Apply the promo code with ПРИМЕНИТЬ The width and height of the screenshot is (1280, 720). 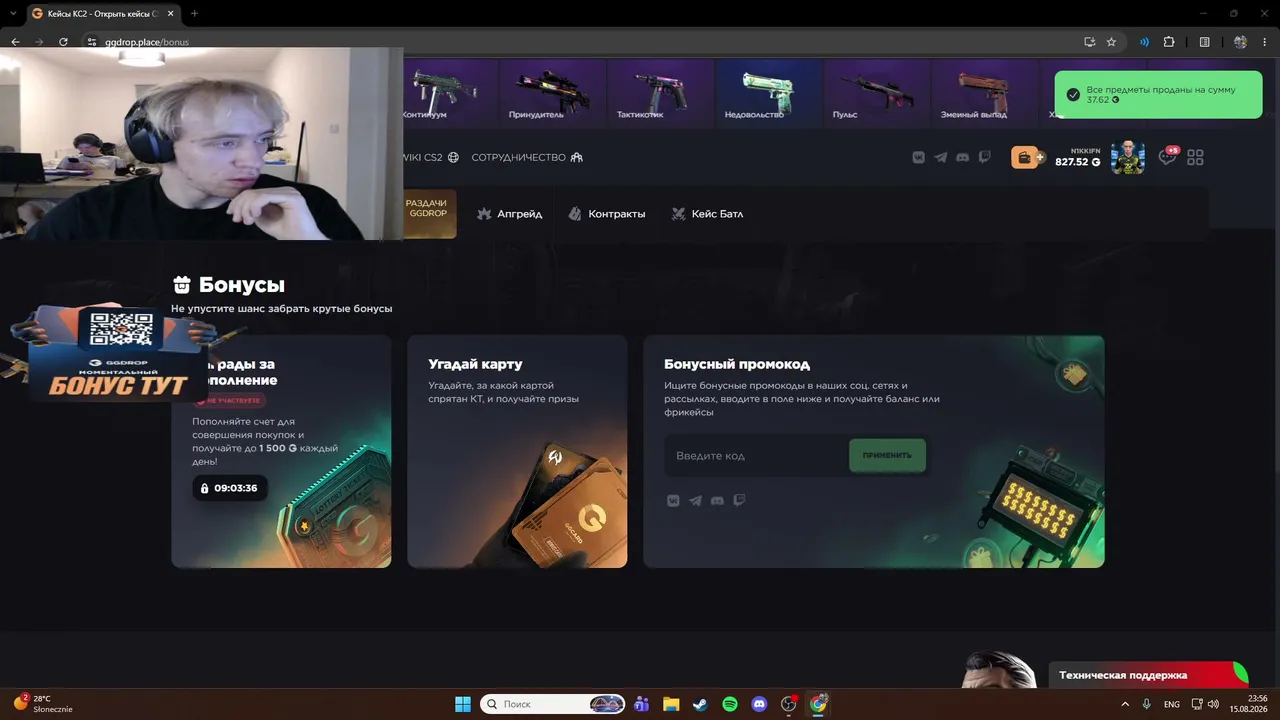[887, 455]
